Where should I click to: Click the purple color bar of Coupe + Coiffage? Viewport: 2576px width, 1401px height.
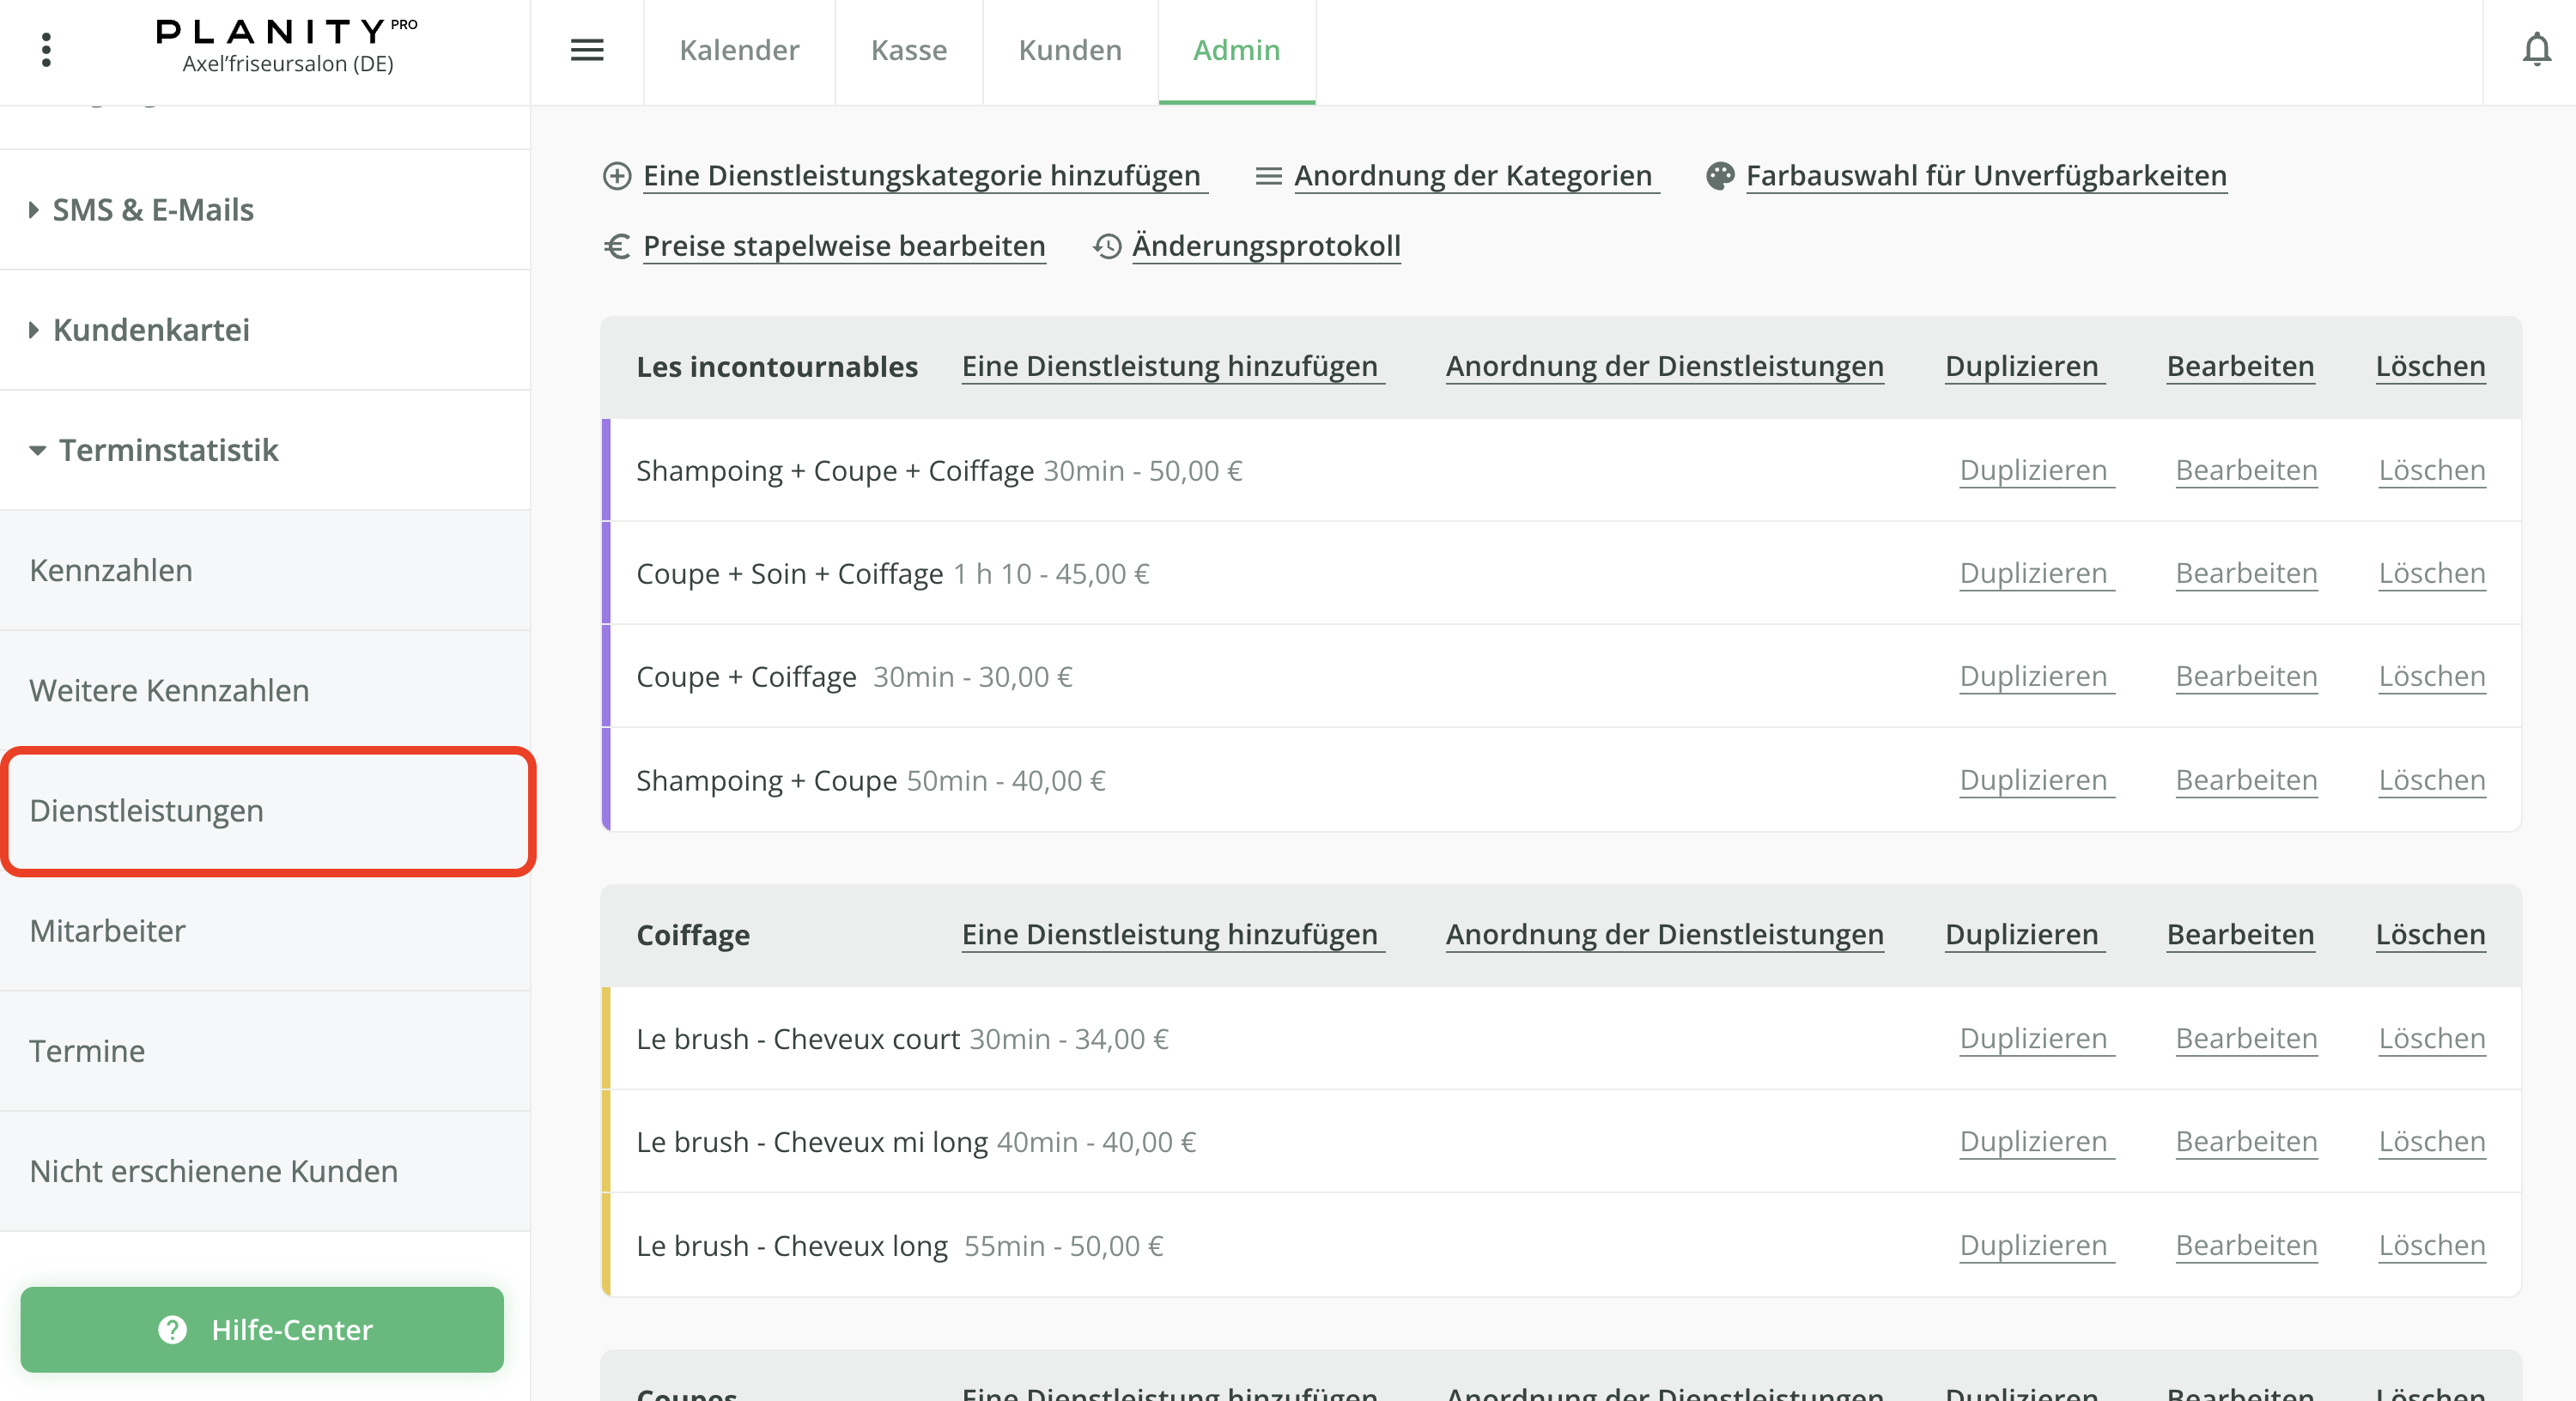coord(607,676)
